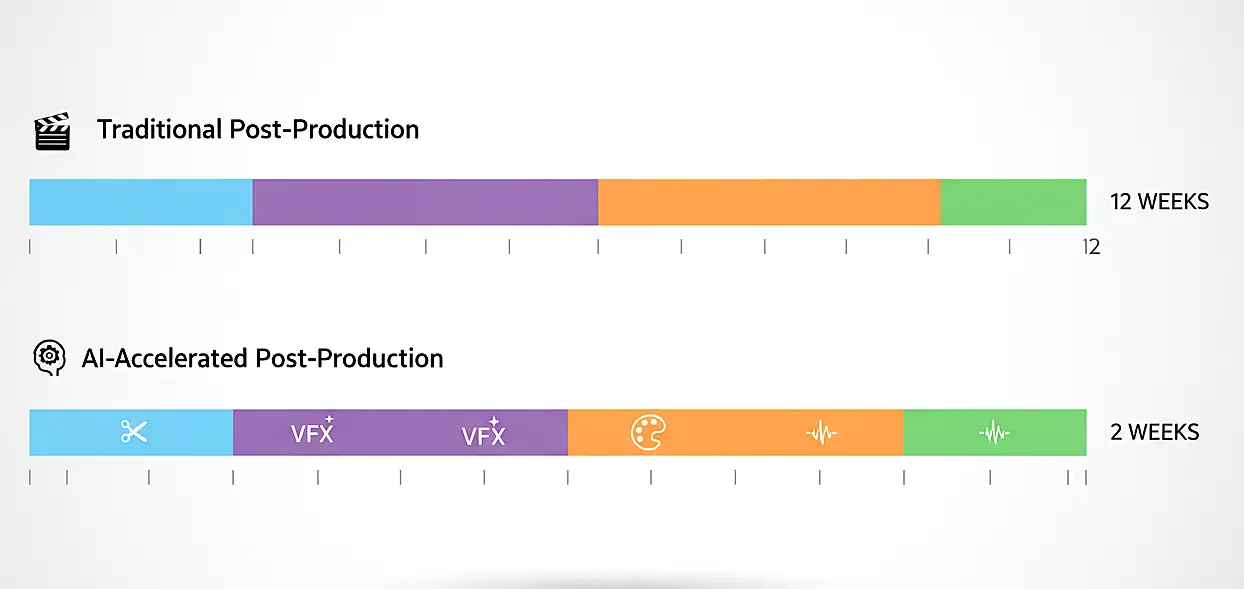
Task: Select the paint palette icon
Action: click(649, 432)
